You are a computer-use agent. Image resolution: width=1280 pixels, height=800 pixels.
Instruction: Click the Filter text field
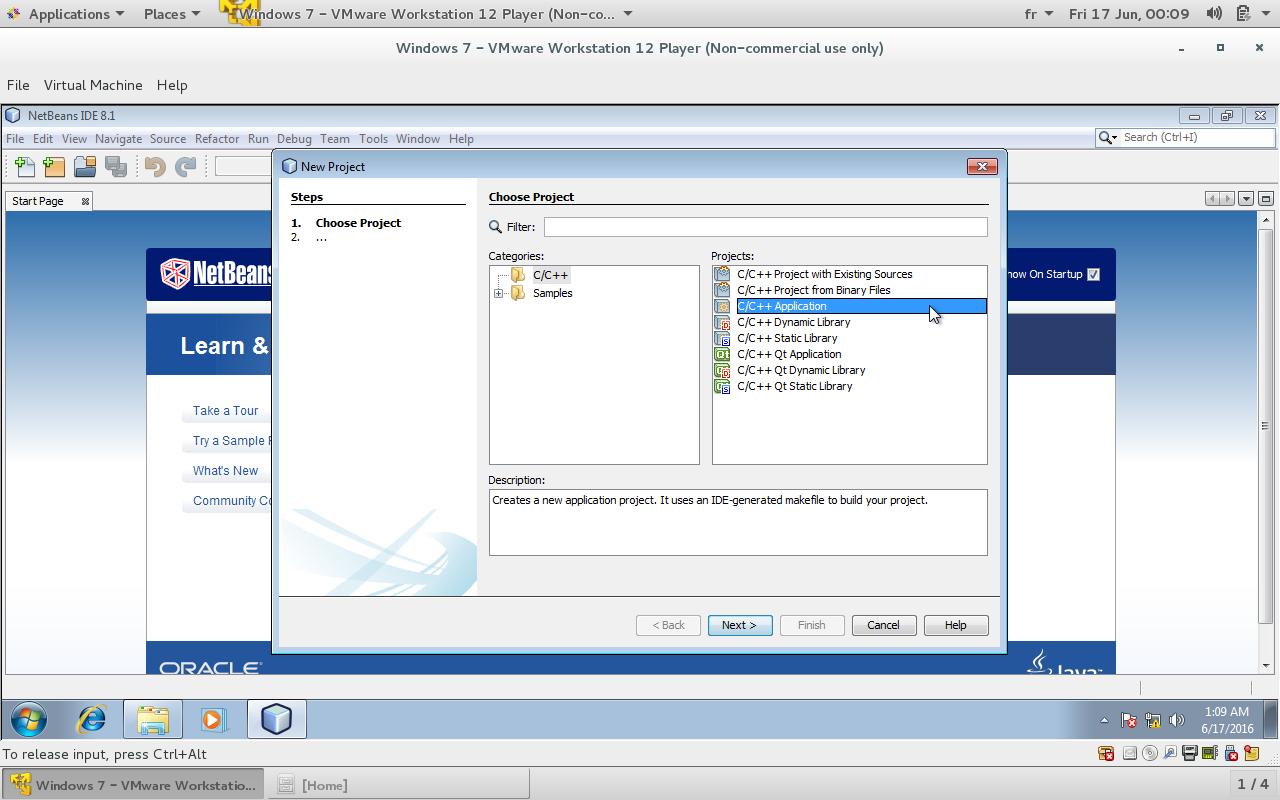(765, 227)
